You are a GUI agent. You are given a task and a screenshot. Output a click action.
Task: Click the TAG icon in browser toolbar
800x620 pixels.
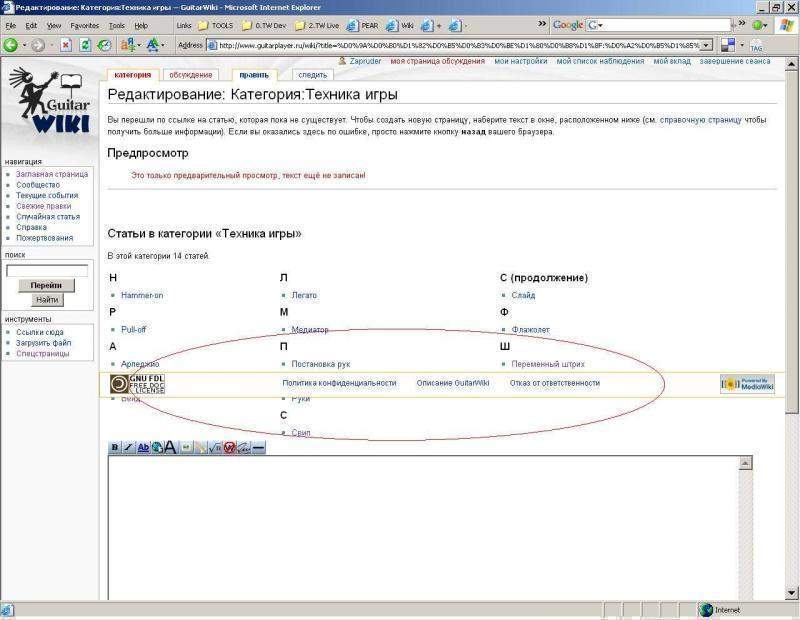point(756,45)
